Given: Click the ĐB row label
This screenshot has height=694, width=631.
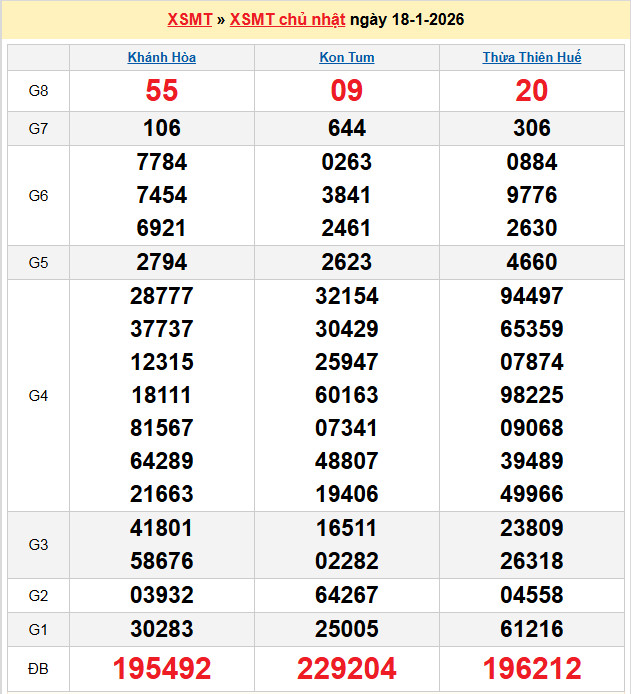Looking at the screenshot, I should coord(38,669).
